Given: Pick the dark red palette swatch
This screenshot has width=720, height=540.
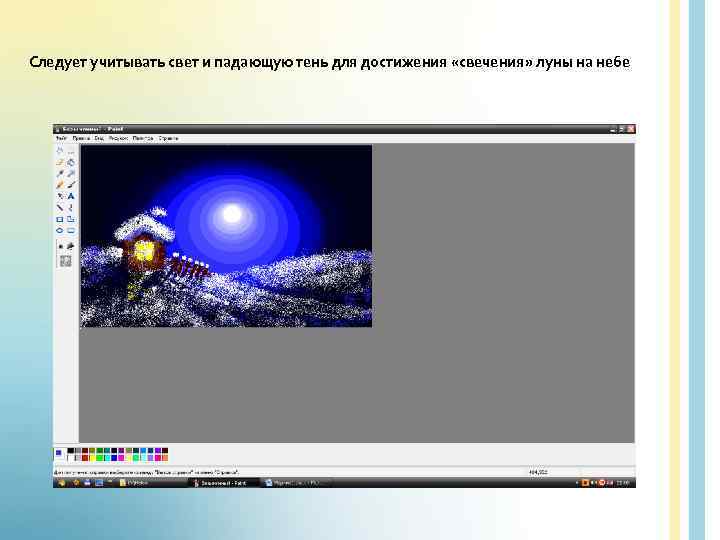Looking at the screenshot, I should tap(85, 450).
